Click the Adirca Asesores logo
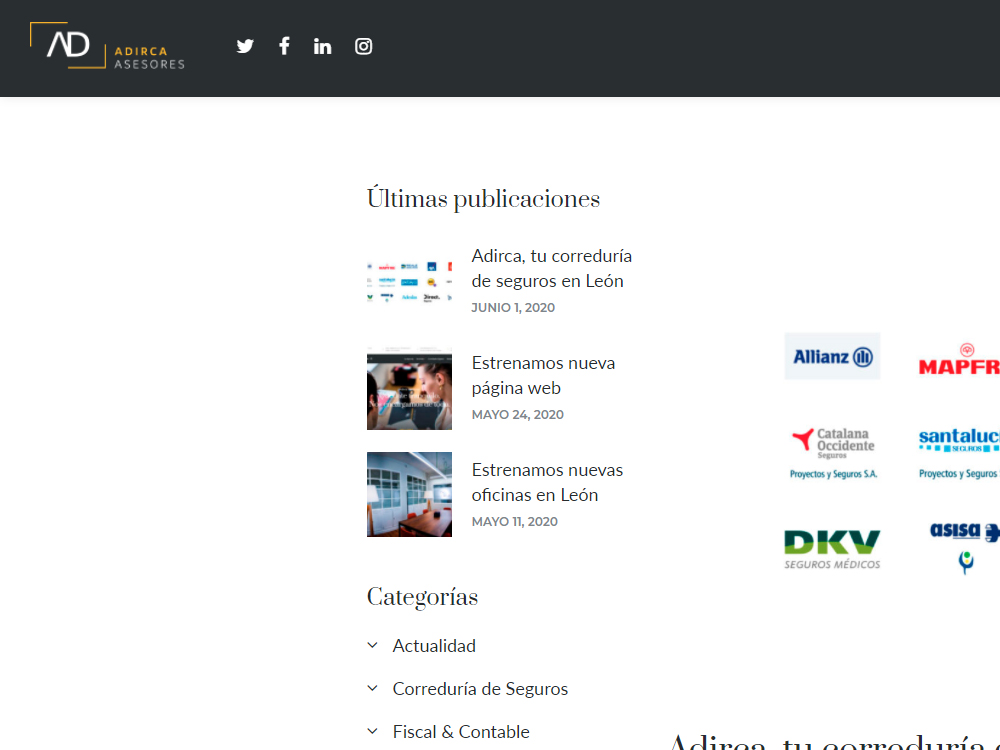Screen dimensions: 1000x750 (x=107, y=46)
